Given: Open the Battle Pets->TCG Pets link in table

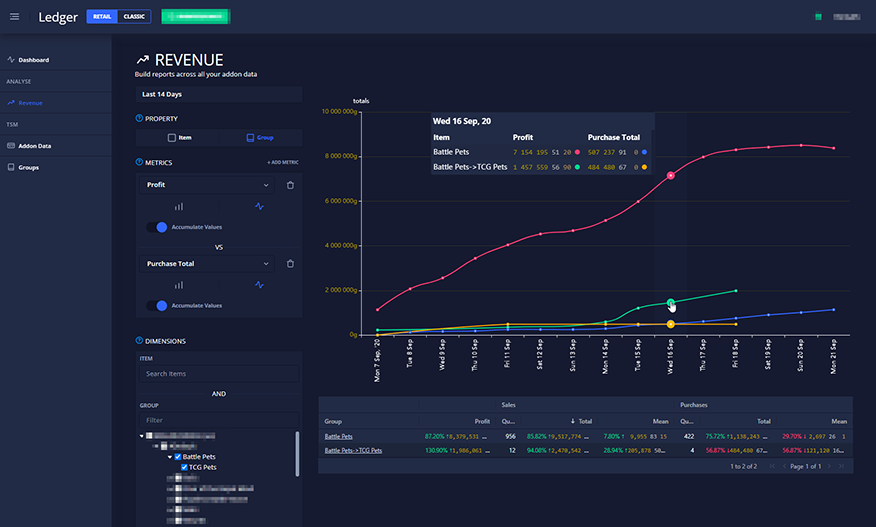Looking at the screenshot, I should click(353, 450).
